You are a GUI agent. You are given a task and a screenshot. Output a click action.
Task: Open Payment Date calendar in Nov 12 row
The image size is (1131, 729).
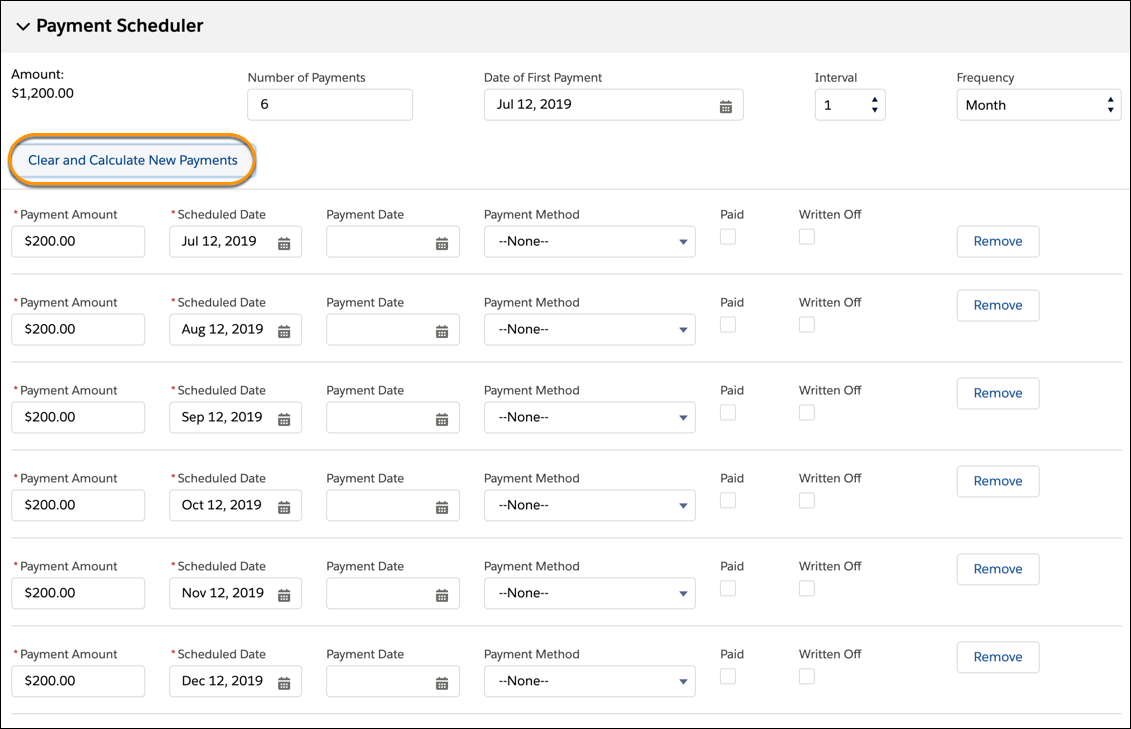tap(442, 596)
